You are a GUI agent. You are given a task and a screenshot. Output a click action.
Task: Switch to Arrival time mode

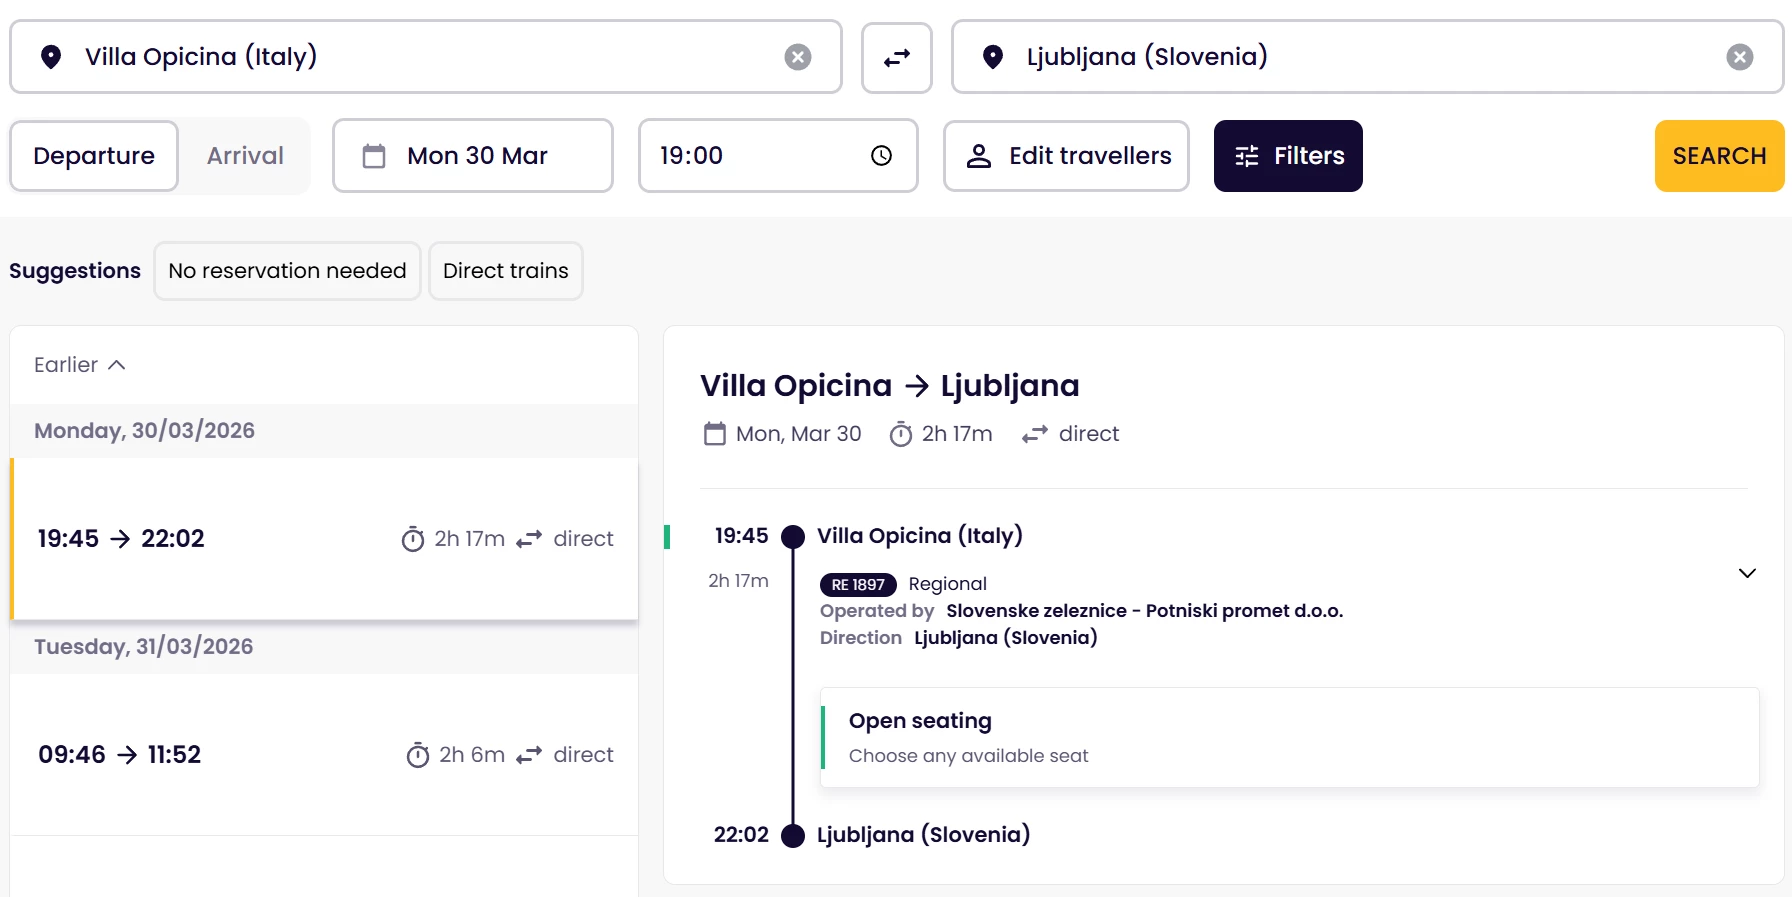(245, 156)
